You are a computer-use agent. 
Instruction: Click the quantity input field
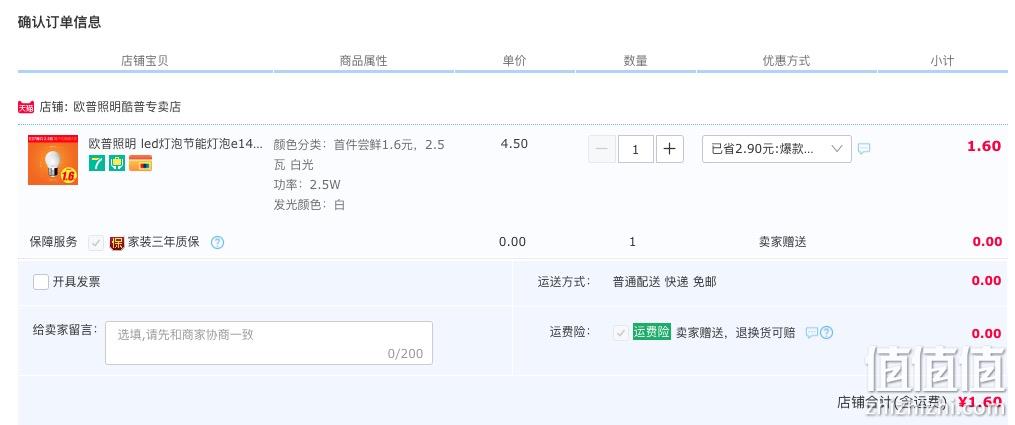[x=635, y=149]
